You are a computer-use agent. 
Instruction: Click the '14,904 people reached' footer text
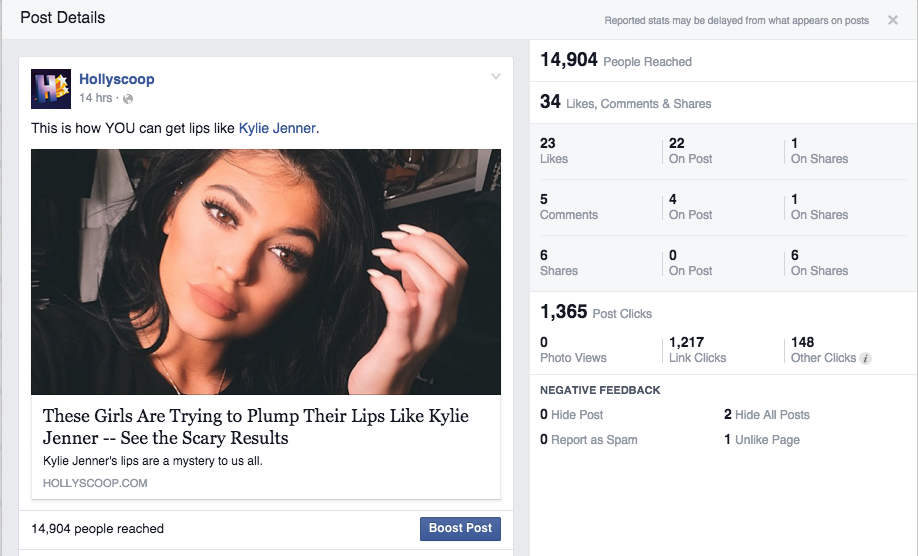coord(97,528)
